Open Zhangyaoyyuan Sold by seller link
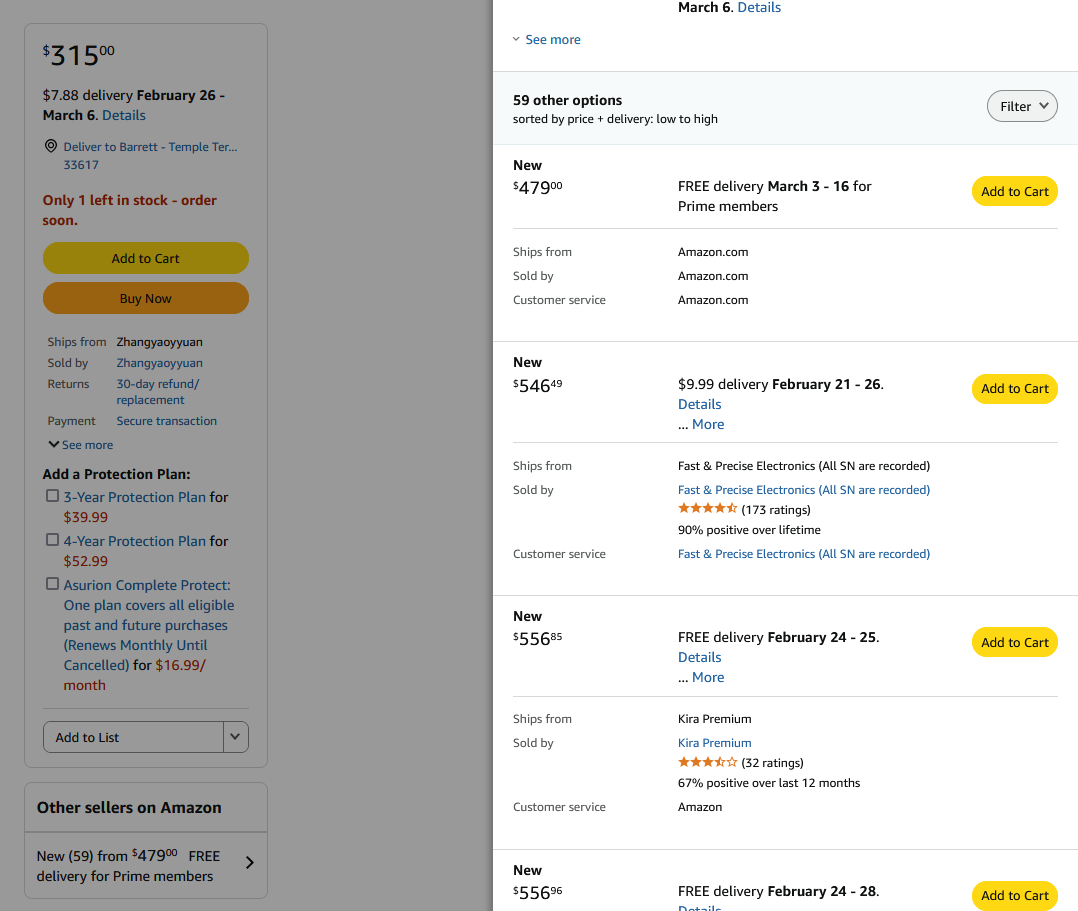Image resolution: width=1078 pixels, height=911 pixels. (x=159, y=363)
